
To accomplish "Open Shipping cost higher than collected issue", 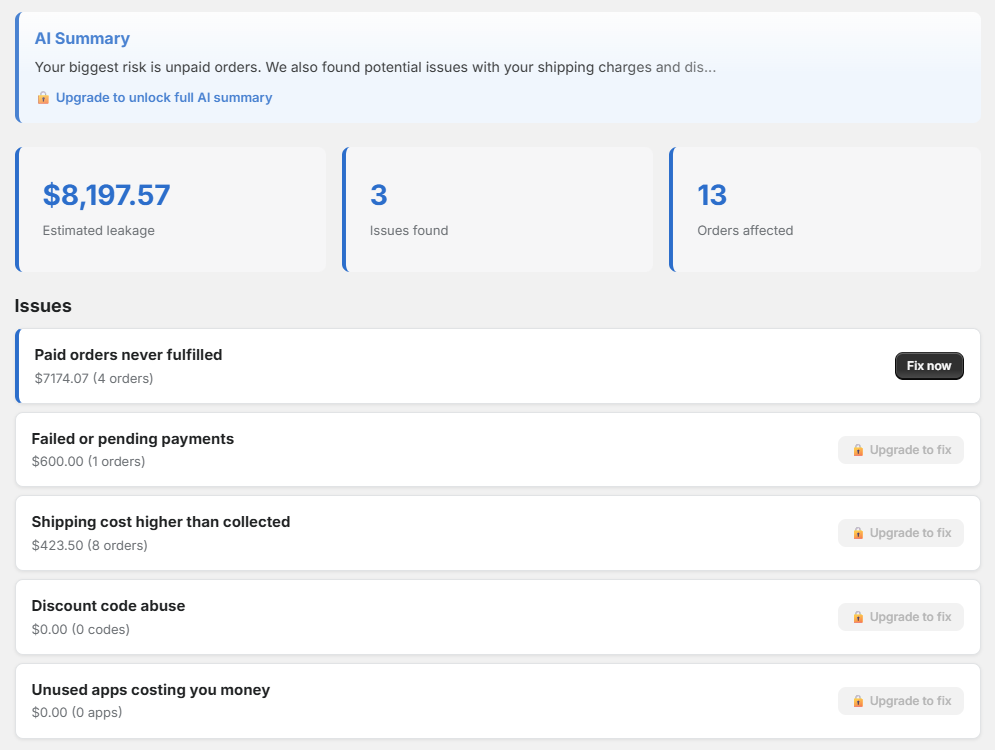I will [x=498, y=533].
